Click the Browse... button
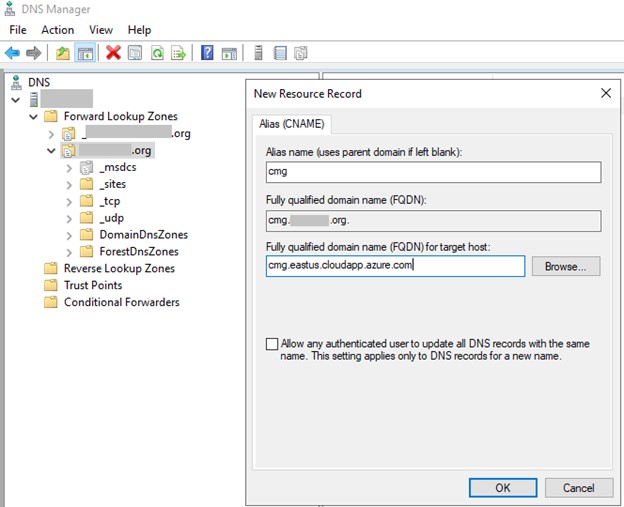 pos(566,266)
